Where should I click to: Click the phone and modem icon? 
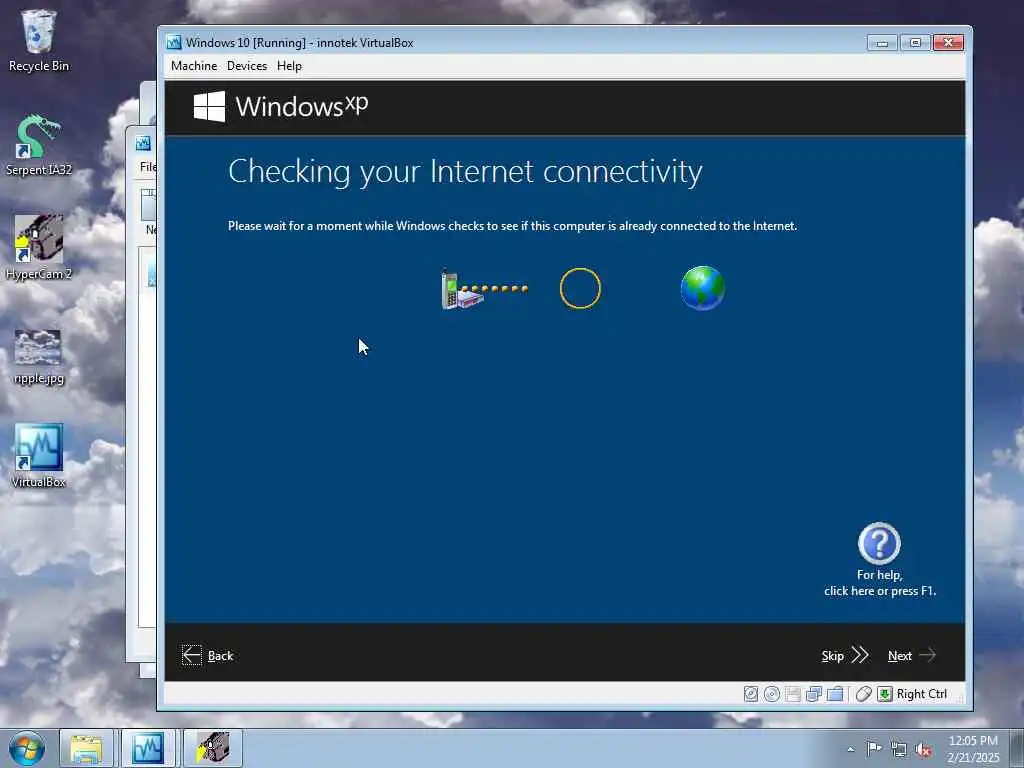462,289
